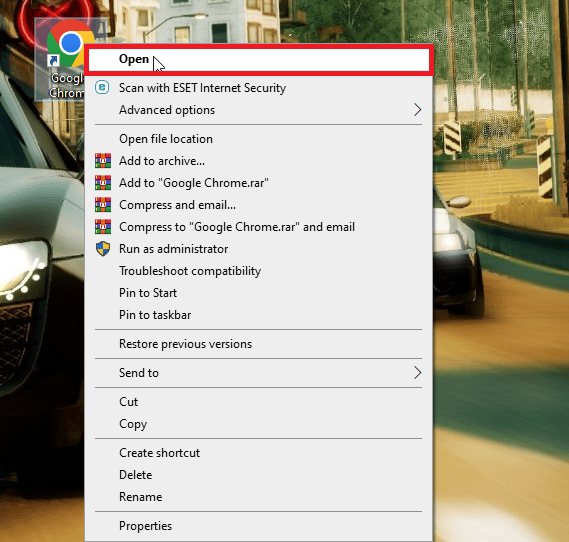The width and height of the screenshot is (569, 542).
Task: Click the Google Chrome desktop shortcut icon
Action: point(65,44)
